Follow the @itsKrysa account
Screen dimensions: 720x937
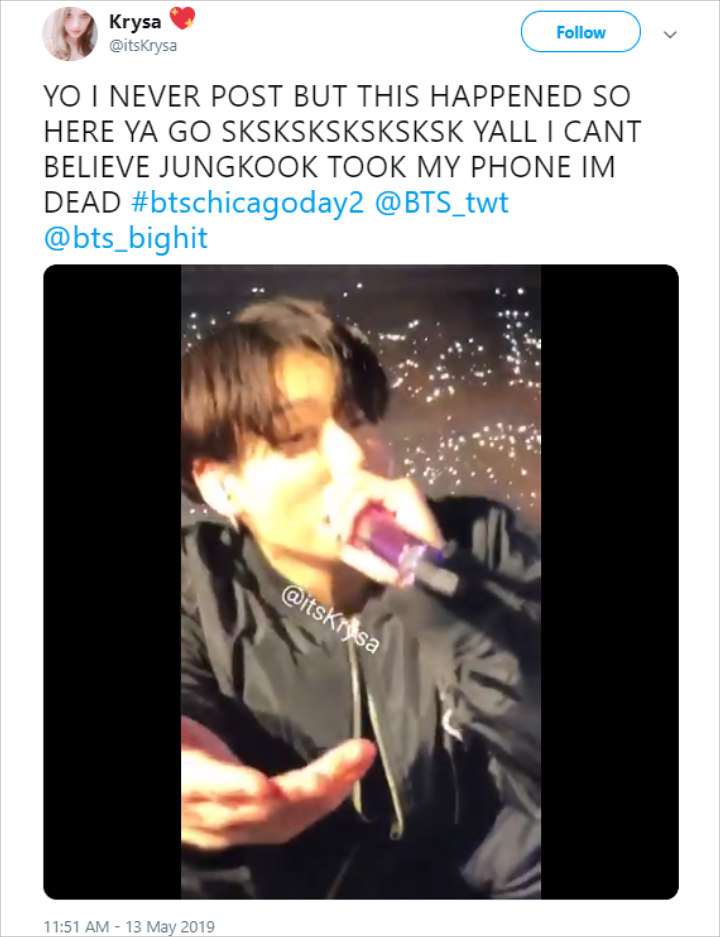[580, 32]
